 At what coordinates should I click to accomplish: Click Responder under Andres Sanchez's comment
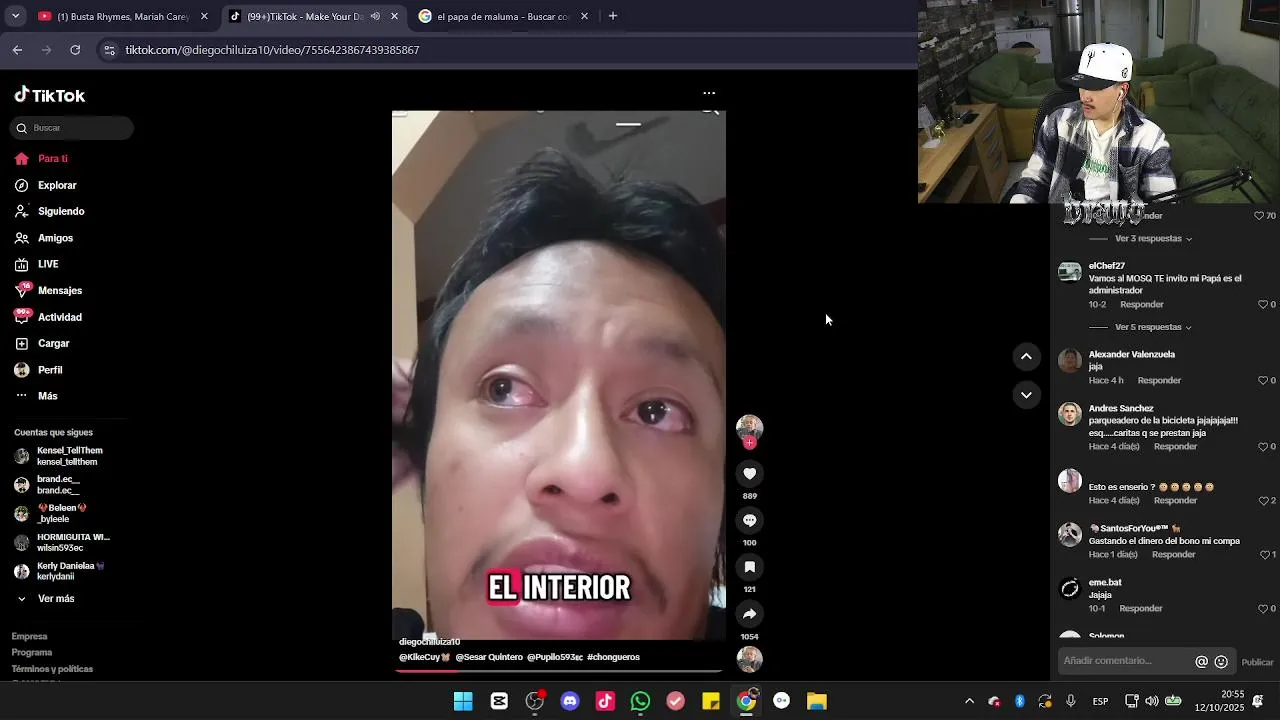tap(1175, 447)
